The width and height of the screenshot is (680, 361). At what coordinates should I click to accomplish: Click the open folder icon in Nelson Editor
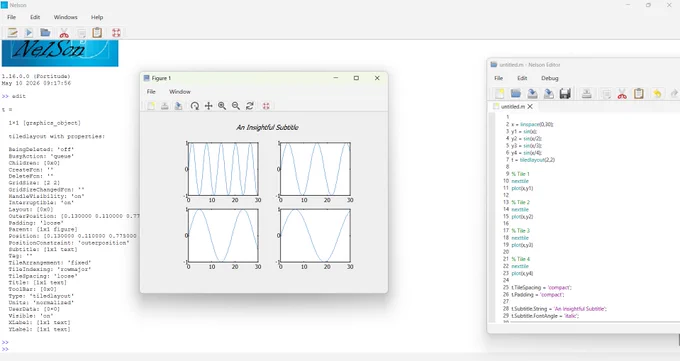(516, 93)
